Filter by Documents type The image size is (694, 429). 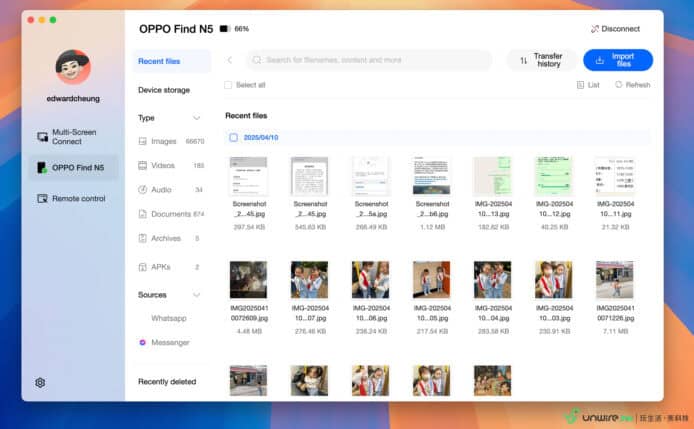[171, 214]
